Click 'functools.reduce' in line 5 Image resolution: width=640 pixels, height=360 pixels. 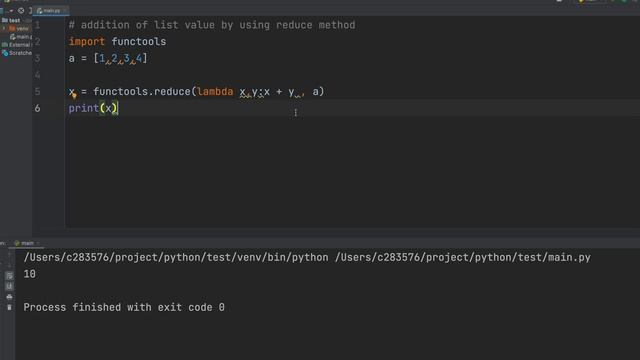142,91
